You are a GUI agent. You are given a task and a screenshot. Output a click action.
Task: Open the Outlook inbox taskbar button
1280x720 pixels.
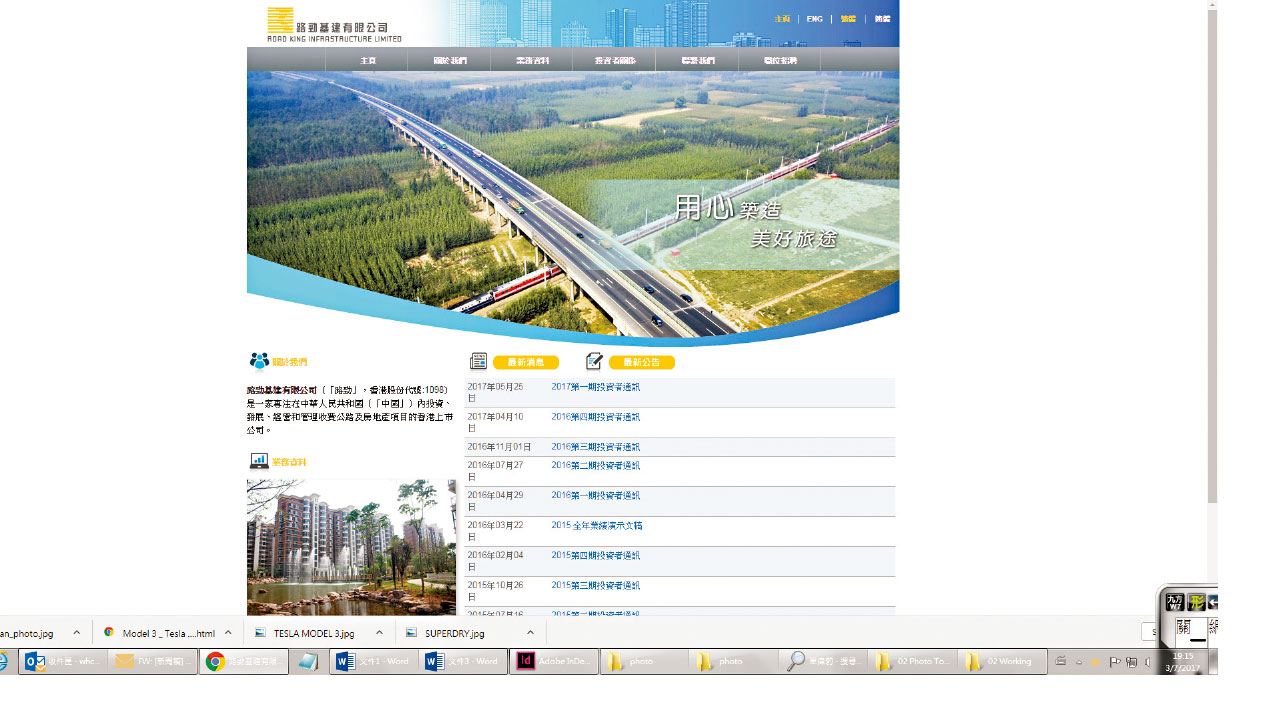(x=63, y=661)
